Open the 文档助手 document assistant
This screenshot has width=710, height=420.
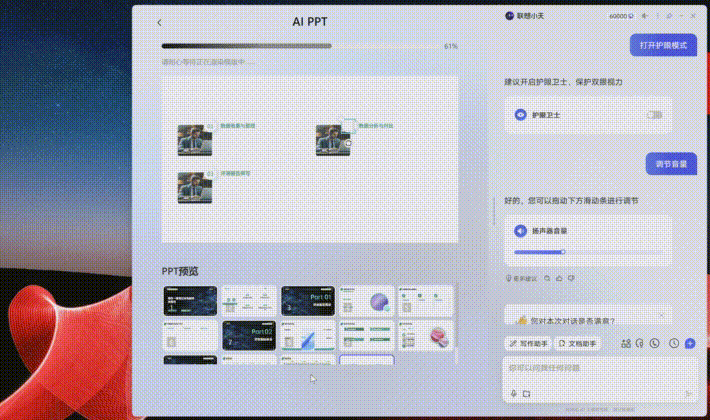click(578, 343)
